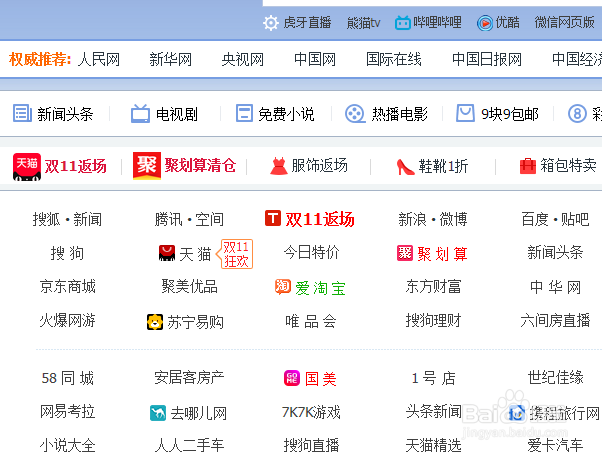The width and height of the screenshot is (602, 454).
Task: Visit 央视网 link
Action: pyautogui.click(x=243, y=59)
